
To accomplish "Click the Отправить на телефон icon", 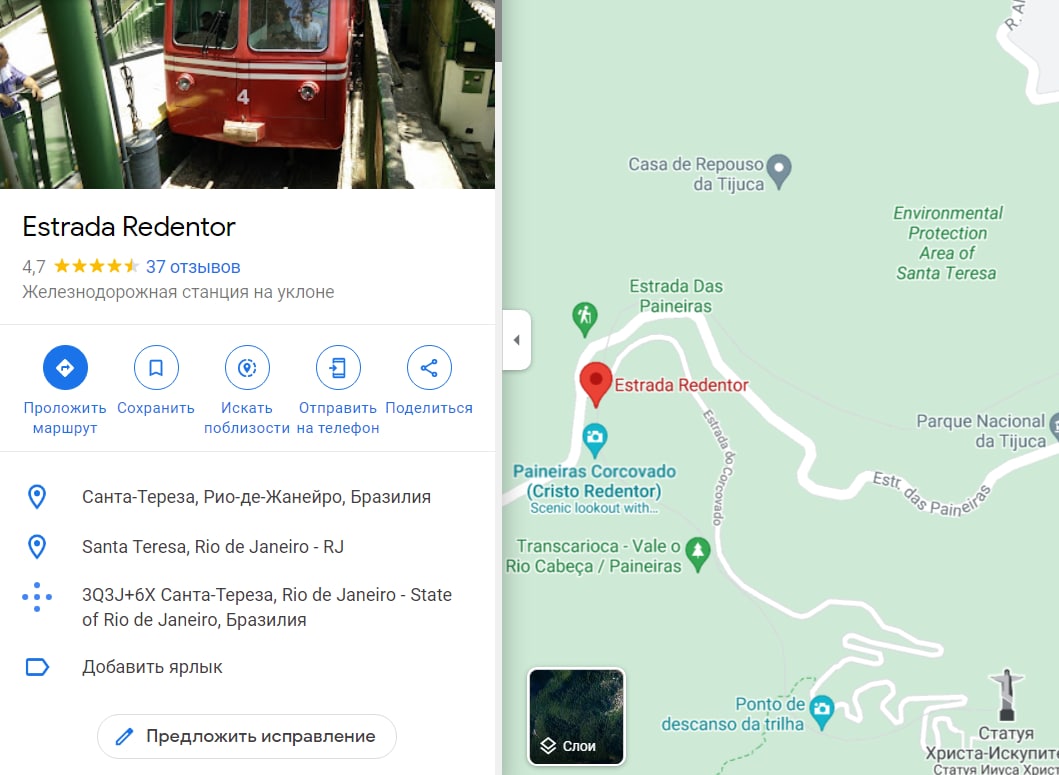I will [338, 368].
